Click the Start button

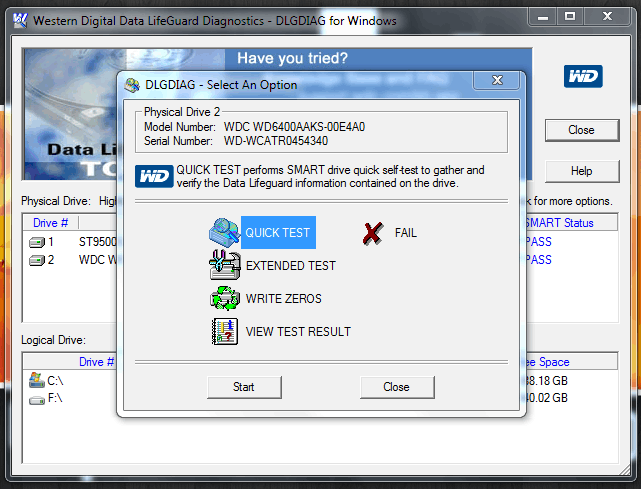[x=244, y=387]
